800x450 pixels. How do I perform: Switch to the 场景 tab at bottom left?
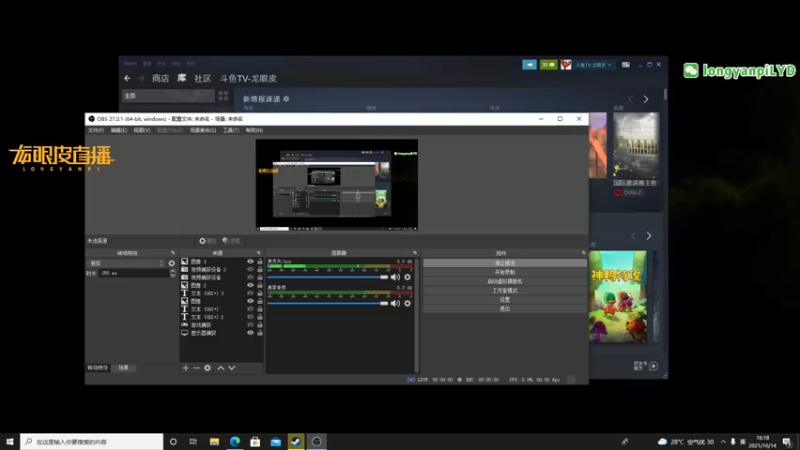(123, 368)
